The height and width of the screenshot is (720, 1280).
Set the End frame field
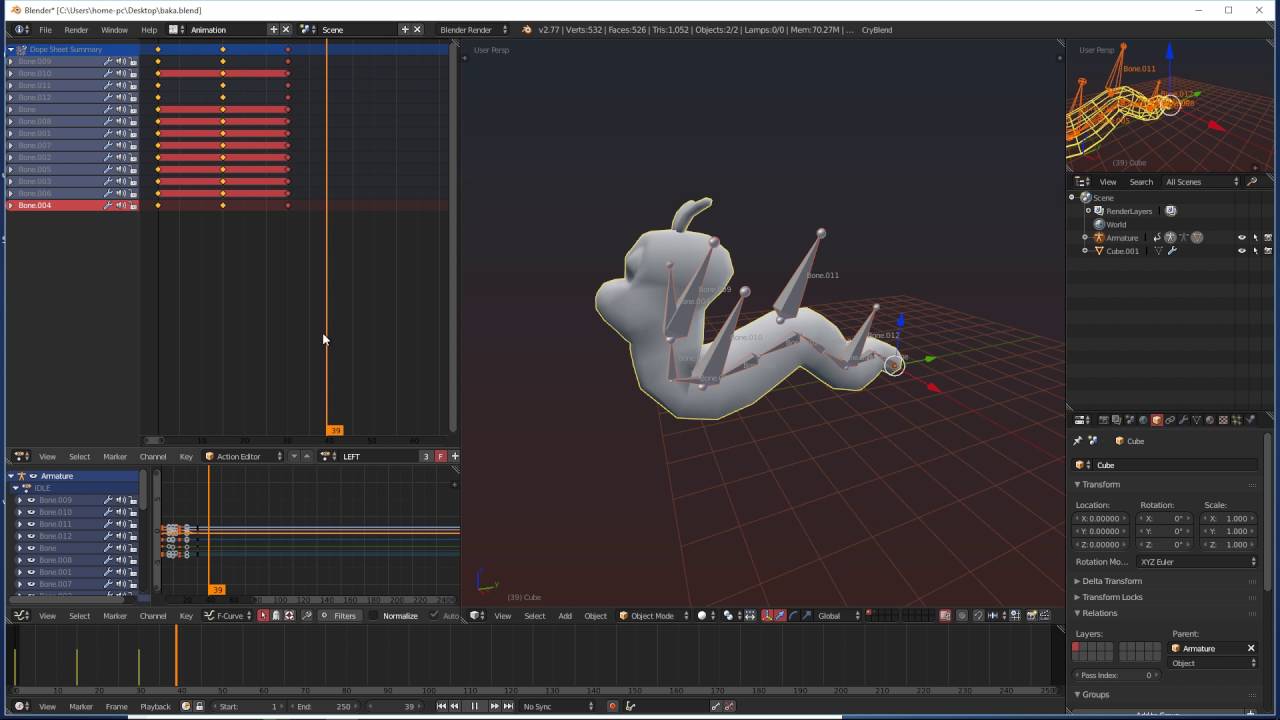tap(326, 707)
